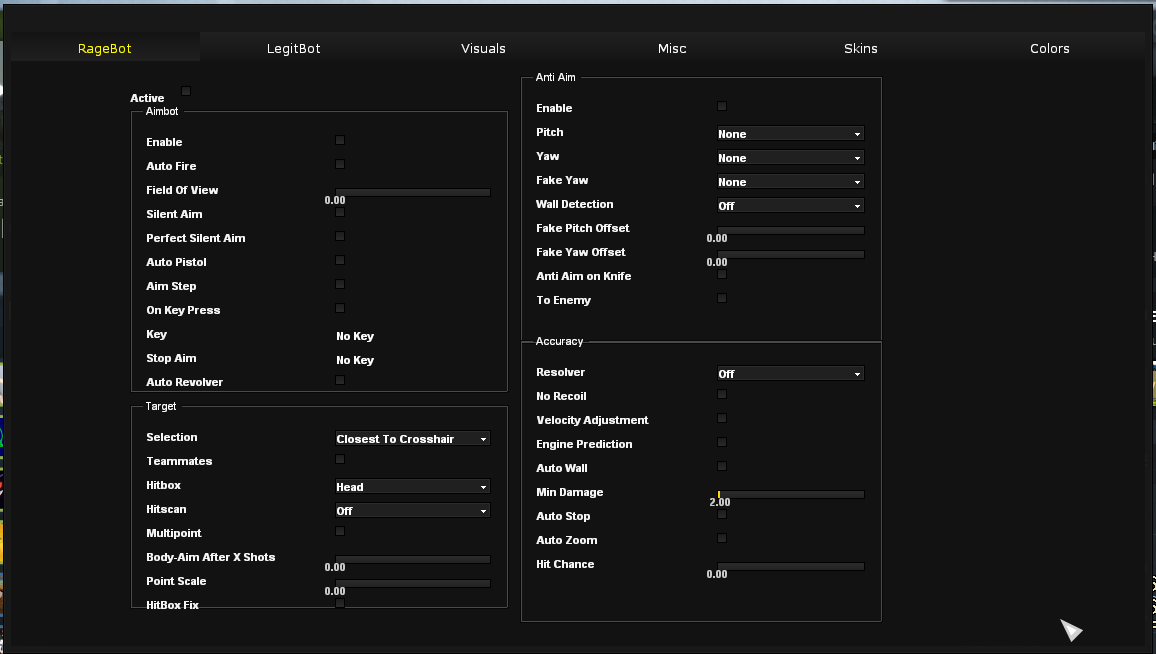Open the Wall Detection dropdown
1156x654 pixels.
click(790, 206)
